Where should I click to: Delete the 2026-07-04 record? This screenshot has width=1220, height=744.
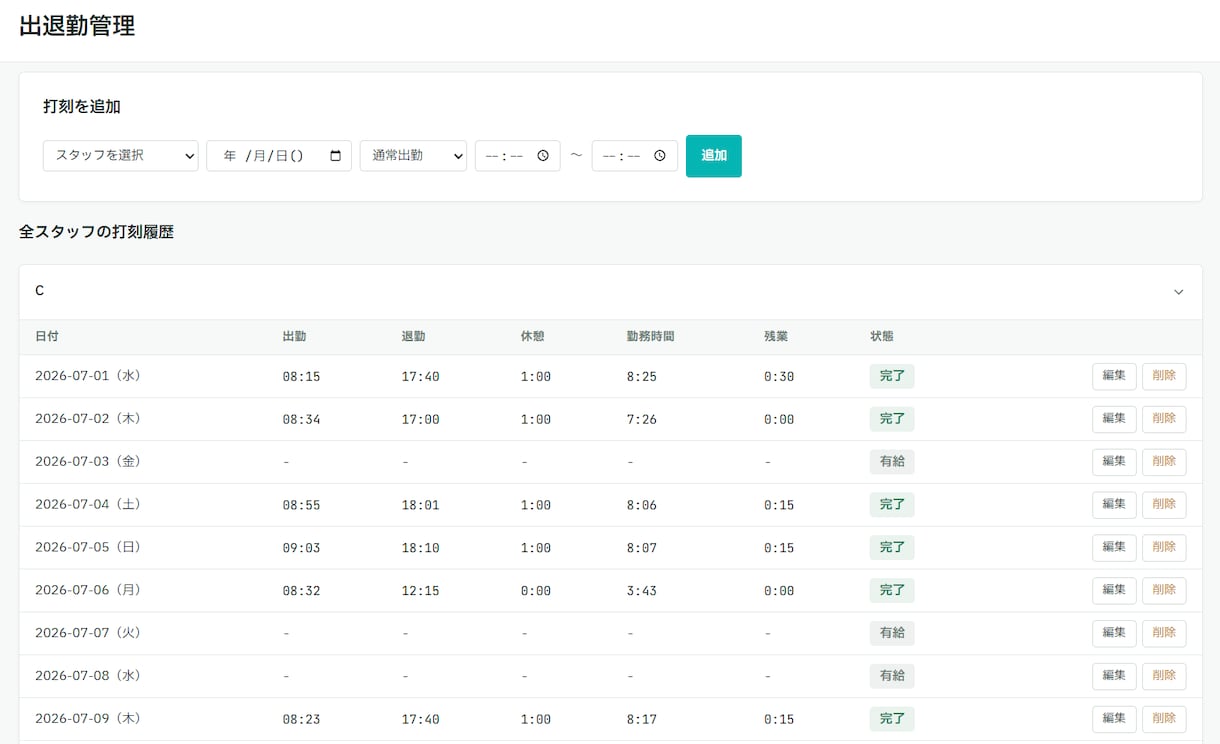click(x=1164, y=505)
